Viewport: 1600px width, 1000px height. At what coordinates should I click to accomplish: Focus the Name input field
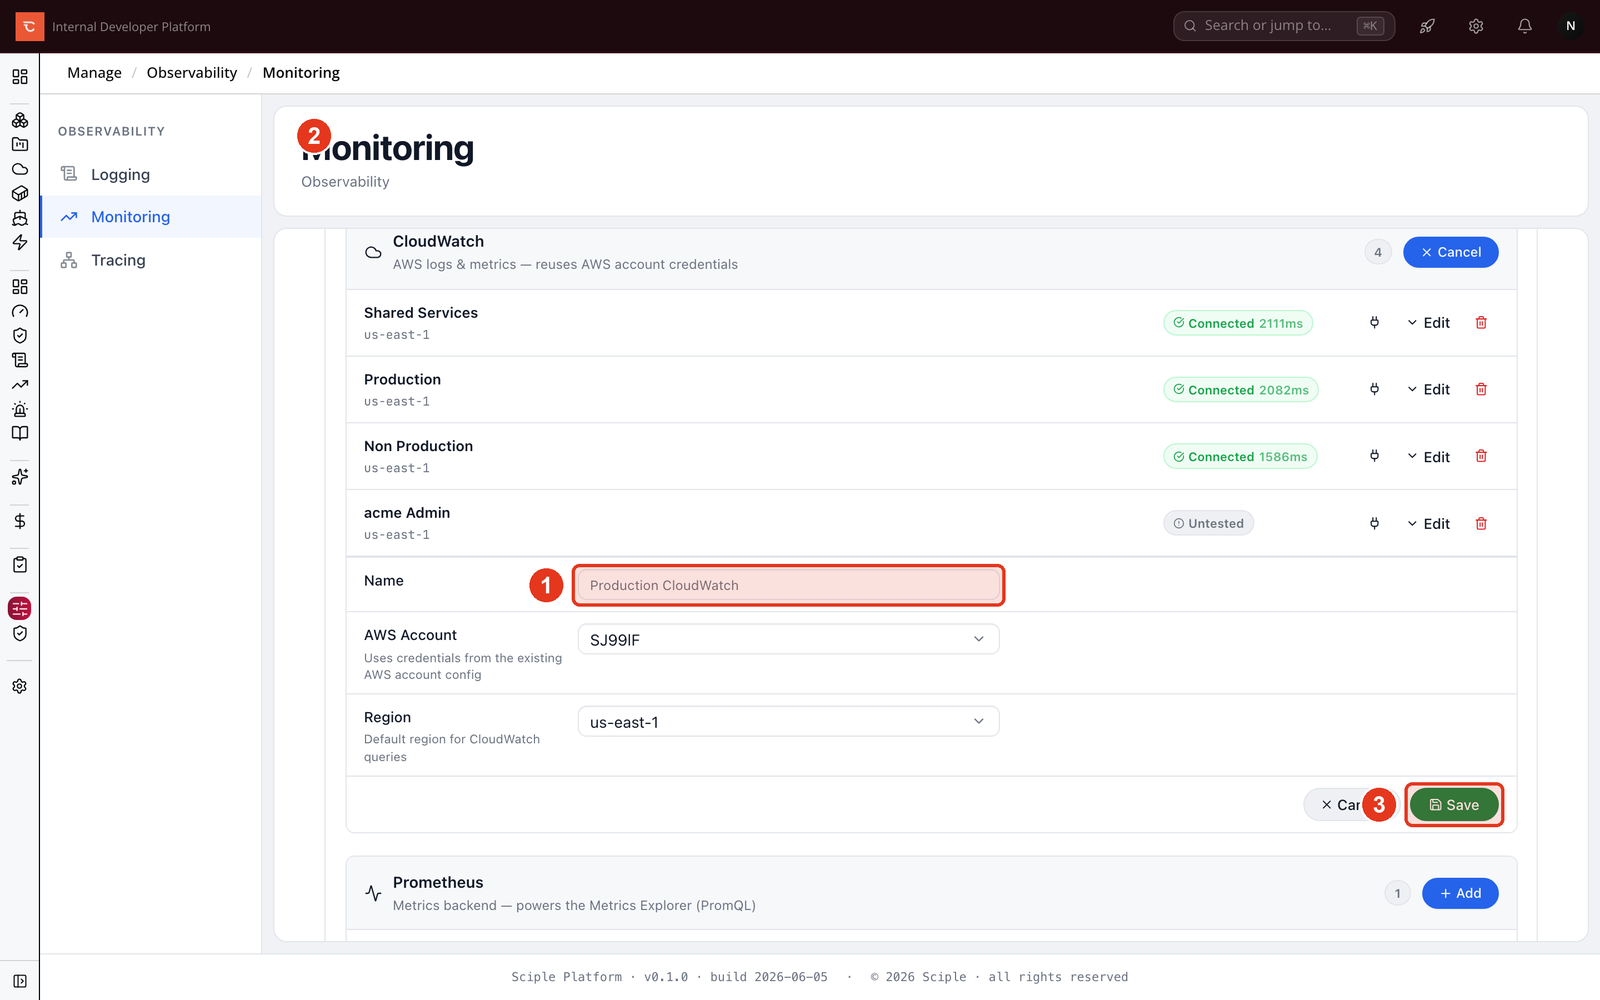pyautogui.click(x=788, y=585)
